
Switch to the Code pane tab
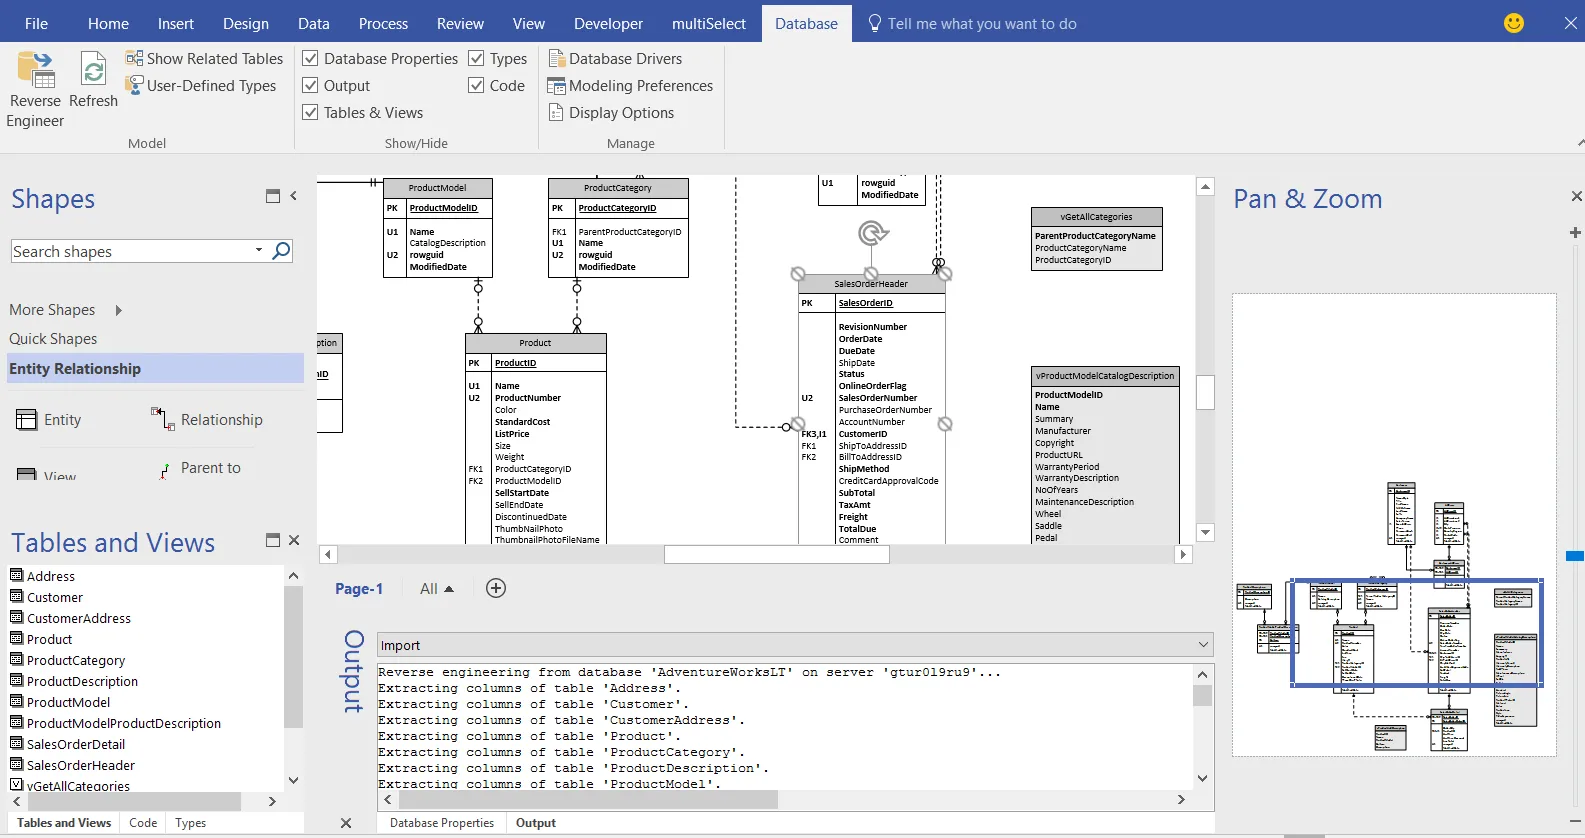coord(143,823)
